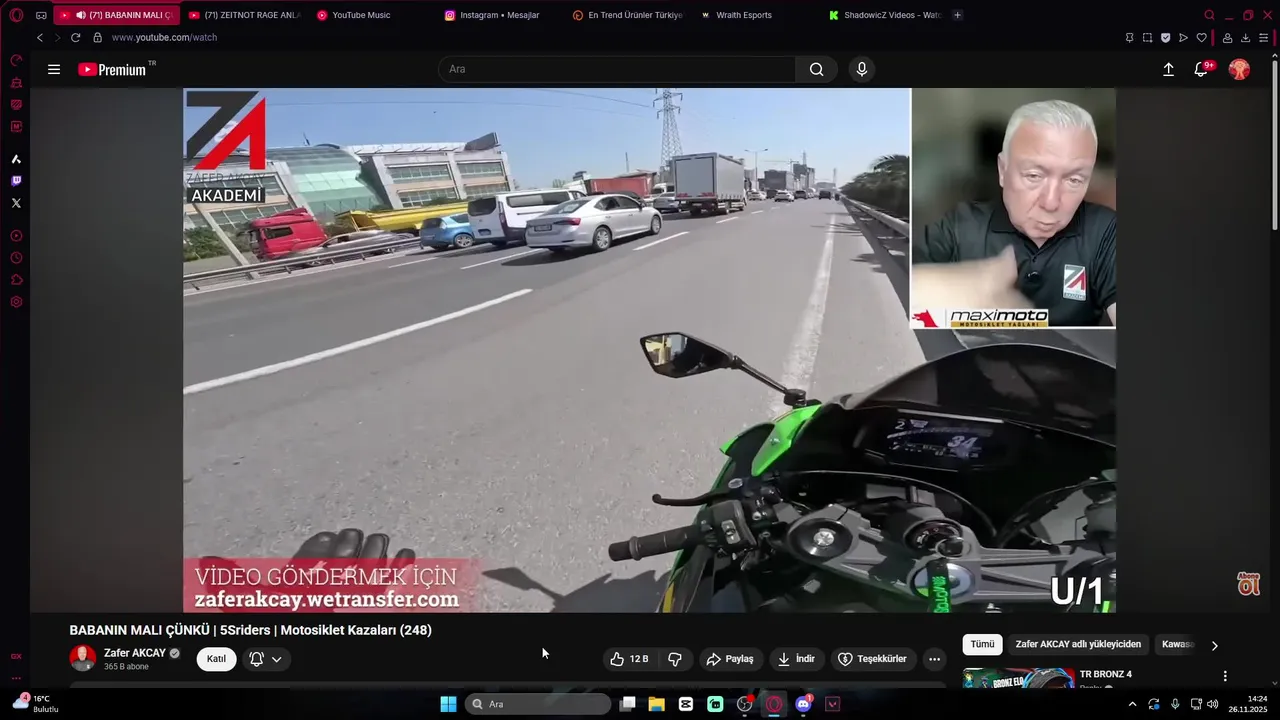Show hidden system tray icons chevron
This screenshot has width=1280, height=720.
coord(1132,704)
